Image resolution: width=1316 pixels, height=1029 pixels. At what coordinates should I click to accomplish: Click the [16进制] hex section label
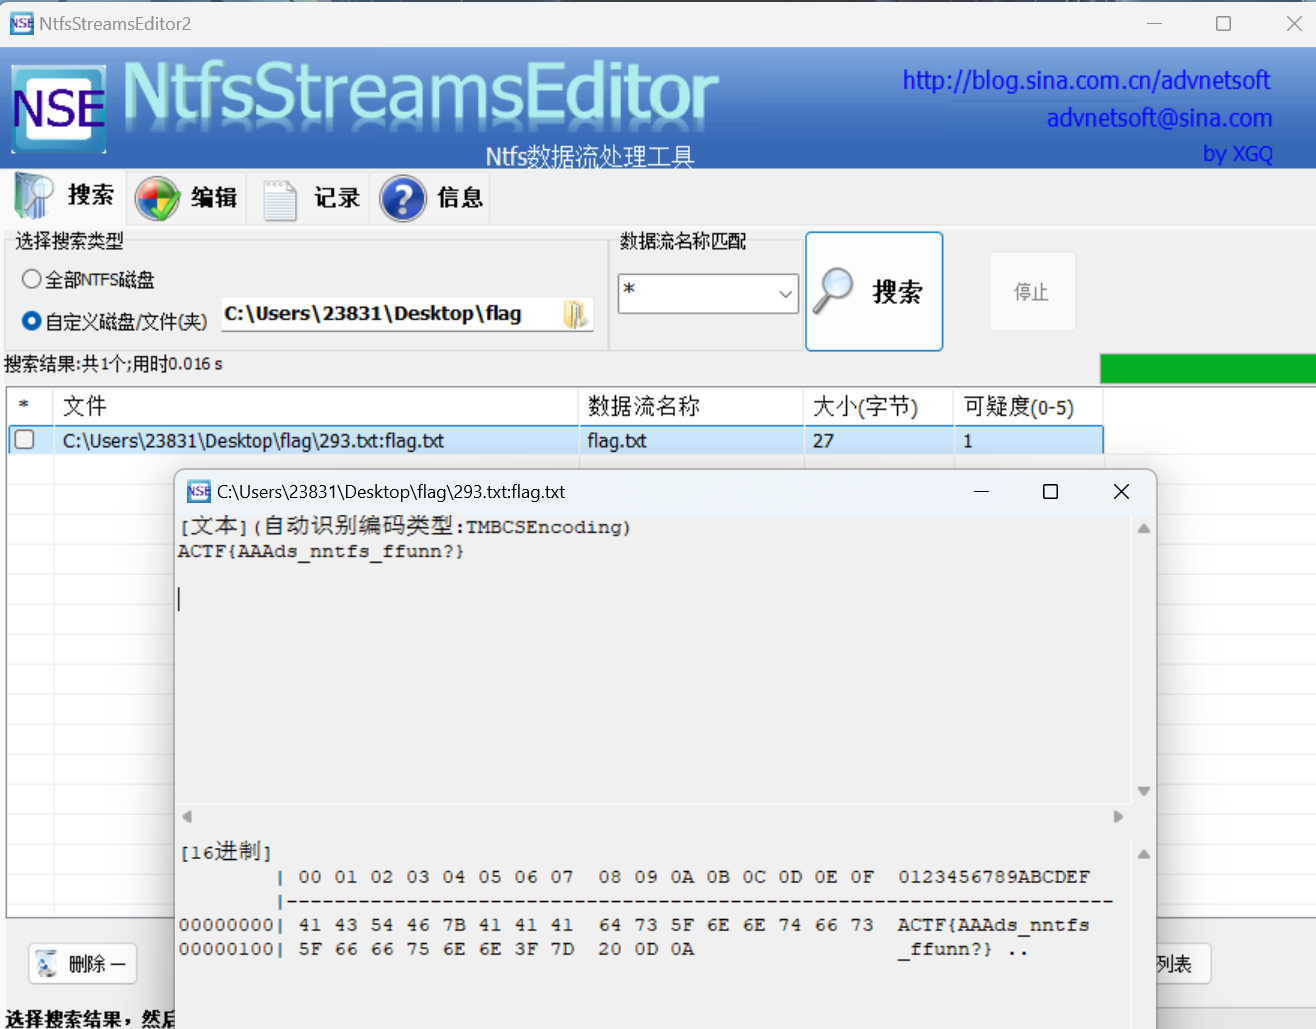226,851
